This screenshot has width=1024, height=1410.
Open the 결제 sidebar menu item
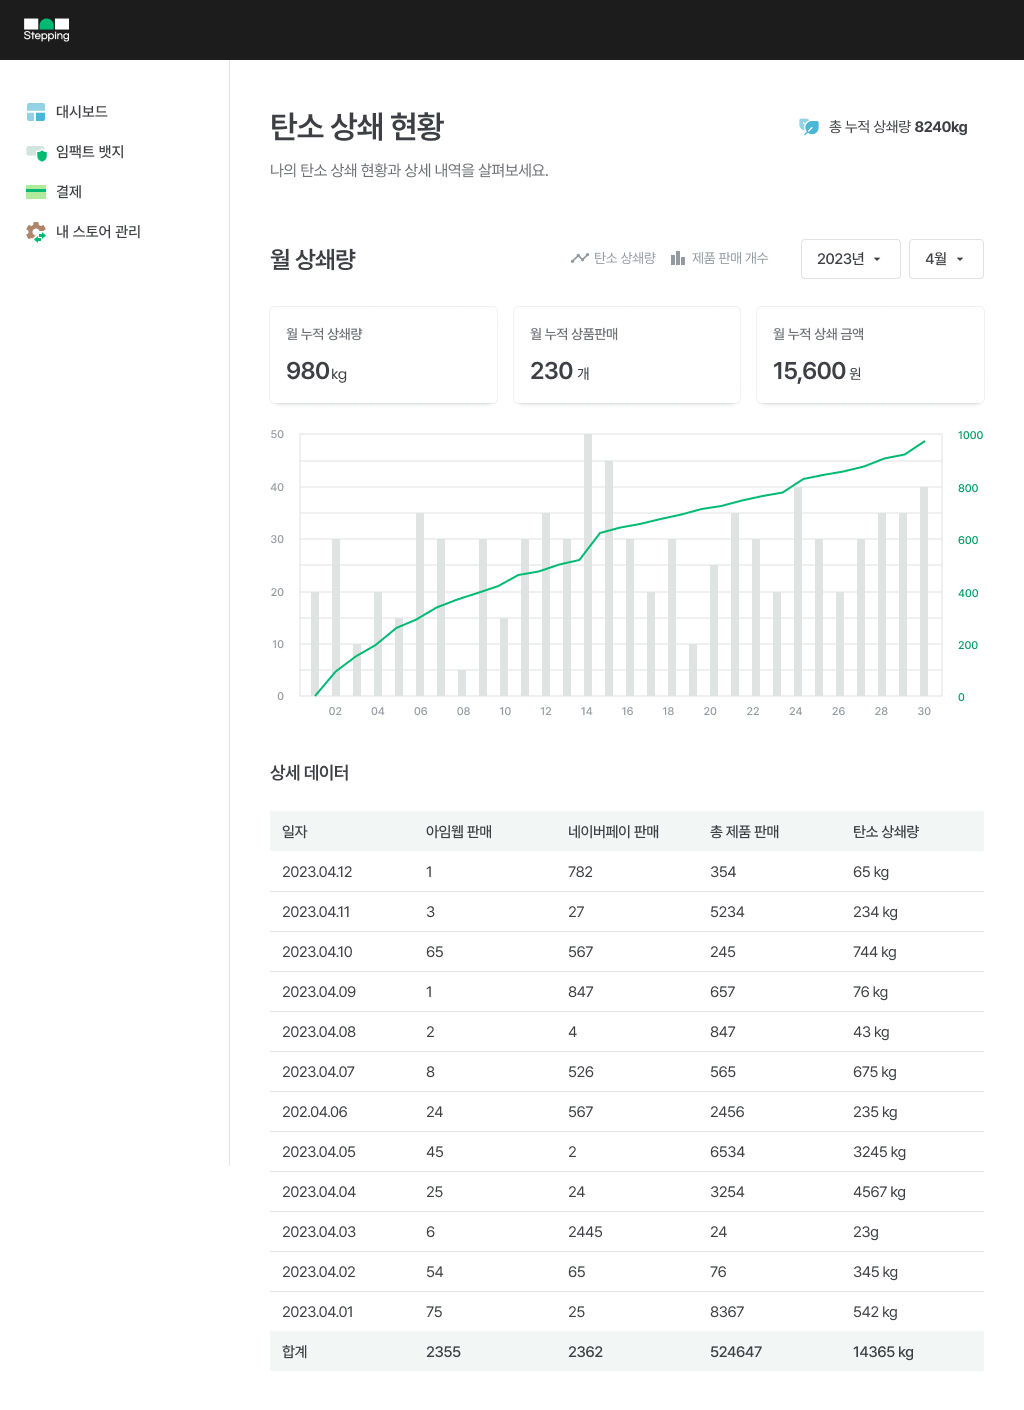69,192
